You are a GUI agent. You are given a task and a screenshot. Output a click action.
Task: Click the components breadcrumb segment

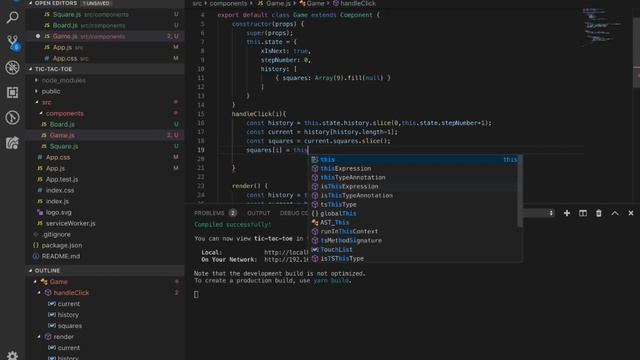(x=228, y=3)
